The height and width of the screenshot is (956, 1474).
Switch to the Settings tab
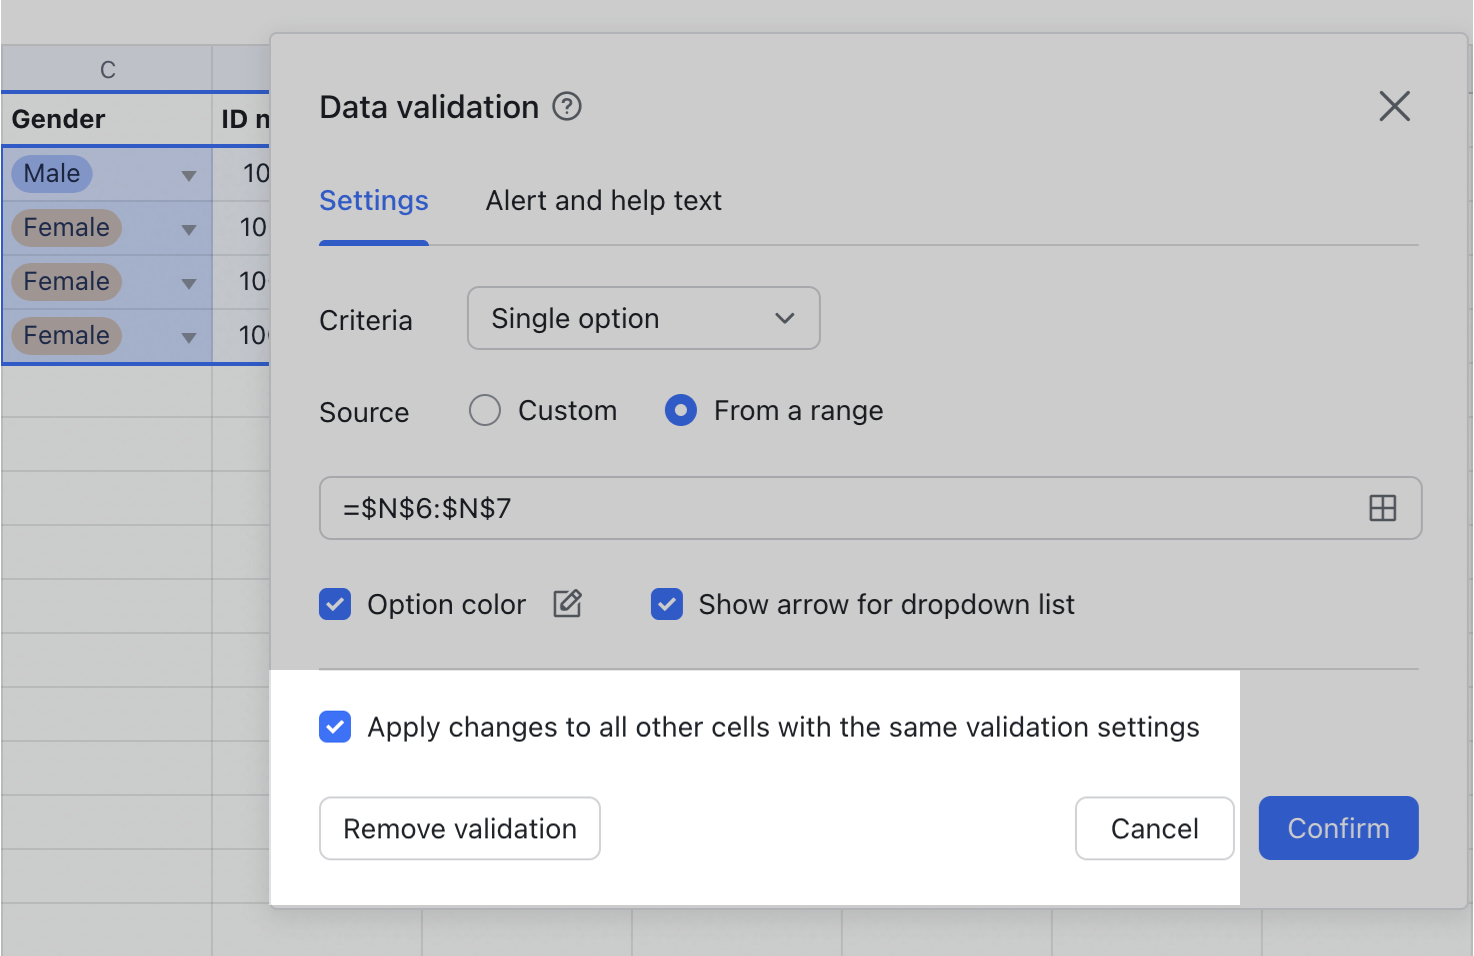pyautogui.click(x=373, y=201)
